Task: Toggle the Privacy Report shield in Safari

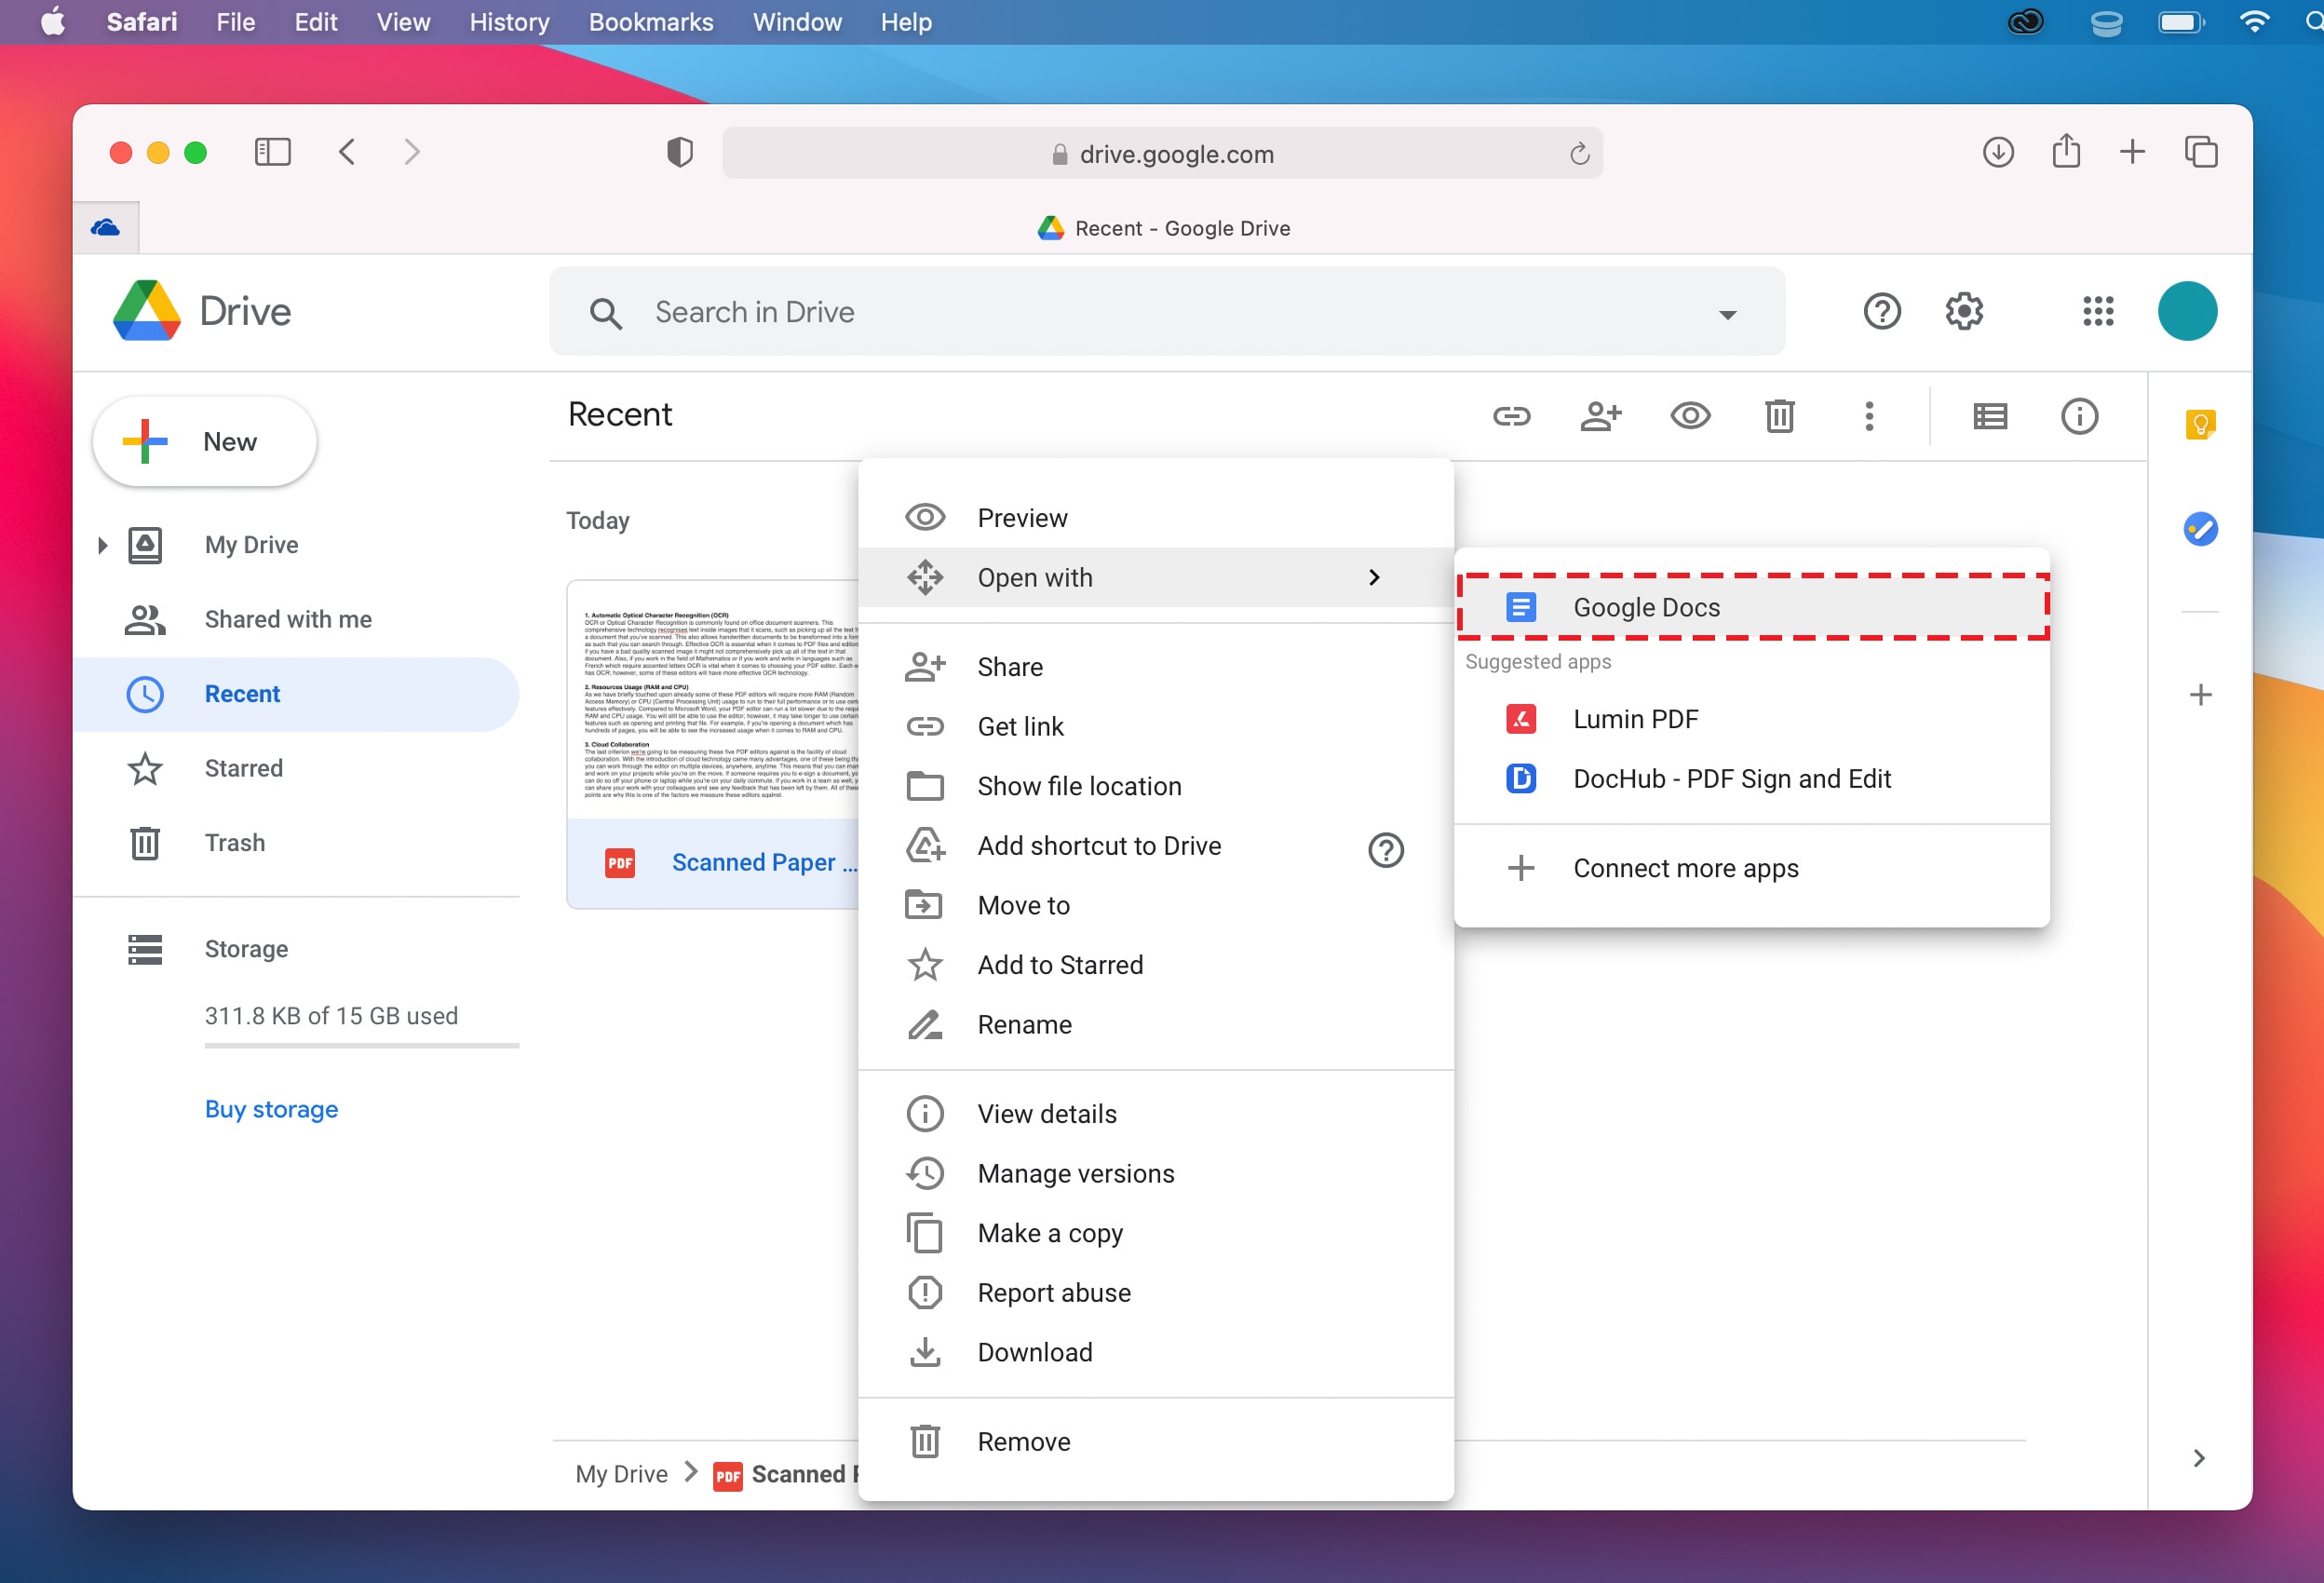Action: click(679, 152)
